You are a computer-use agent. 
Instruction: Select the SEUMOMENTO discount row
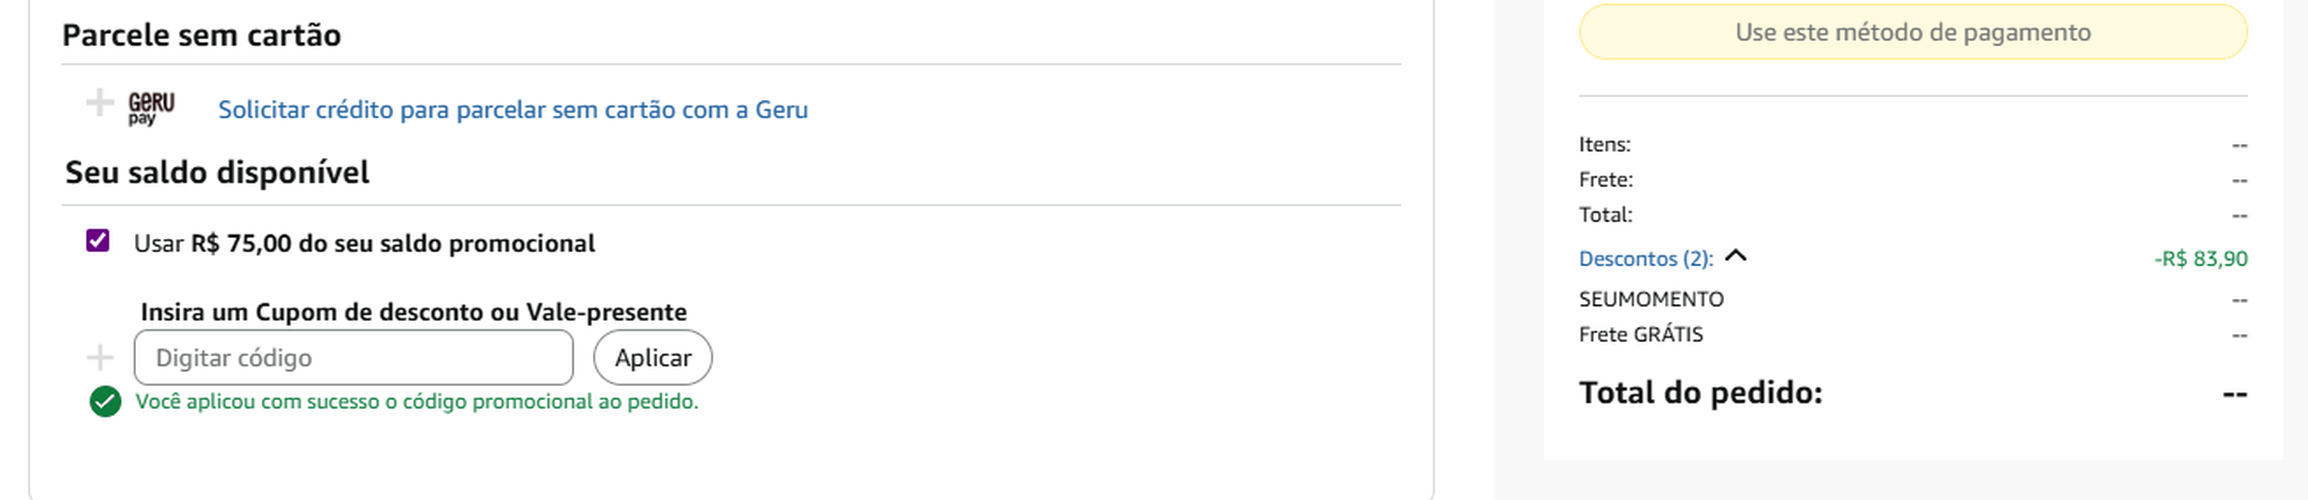[x=1913, y=299]
